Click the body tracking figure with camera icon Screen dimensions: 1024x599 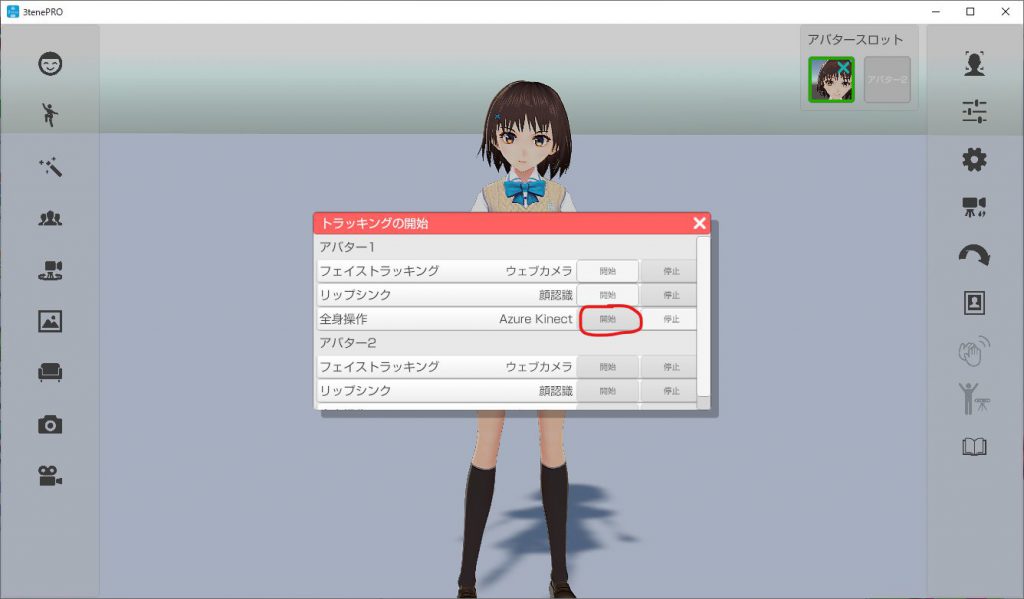[974, 398]
